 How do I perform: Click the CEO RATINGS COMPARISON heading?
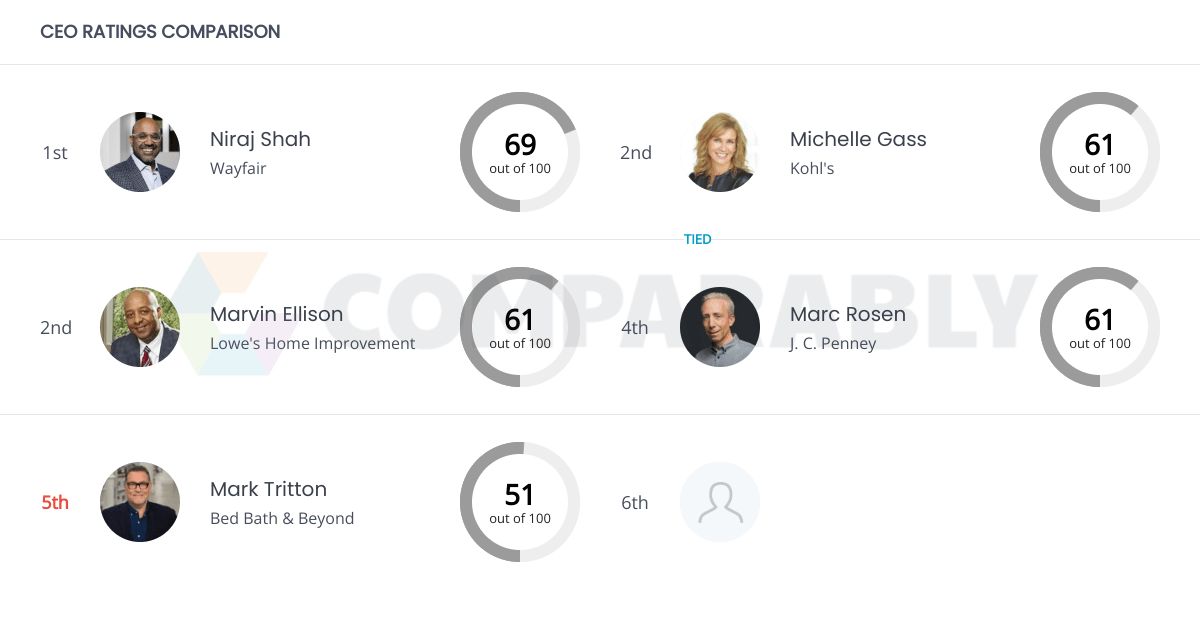pyautogui.click(x=160, y=31)
